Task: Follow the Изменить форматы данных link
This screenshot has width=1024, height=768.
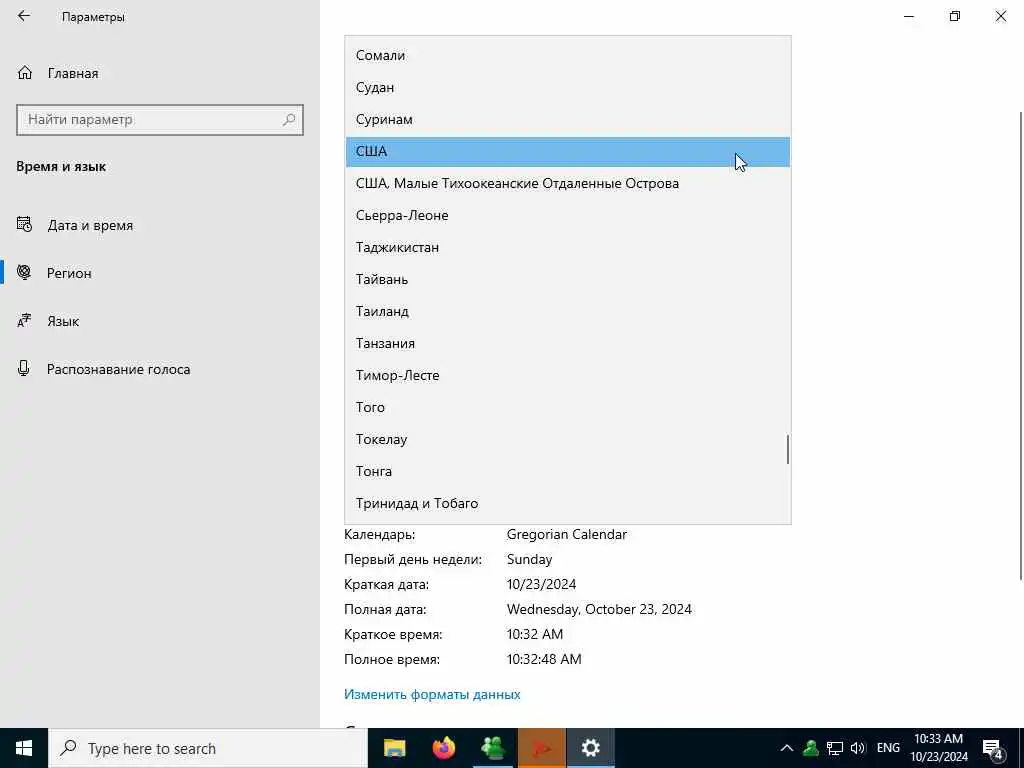Action: tap(432, 694)
